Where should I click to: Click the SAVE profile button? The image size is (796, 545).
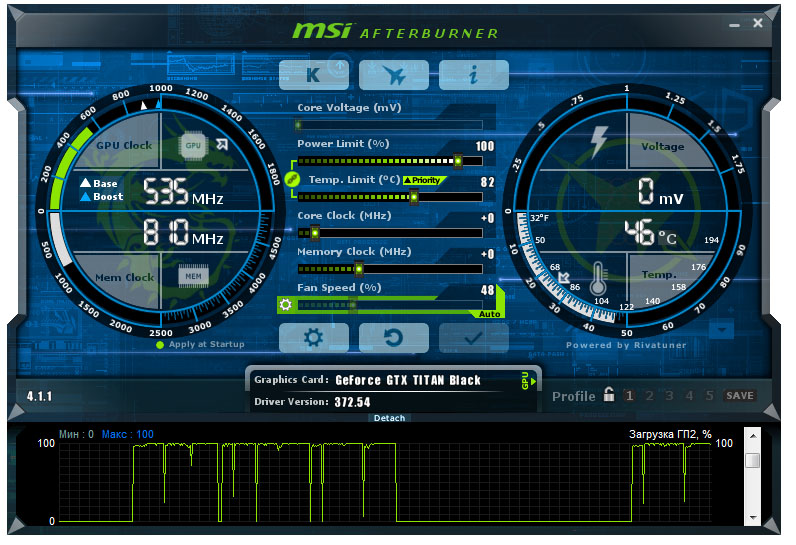click(x=740, y=396)
